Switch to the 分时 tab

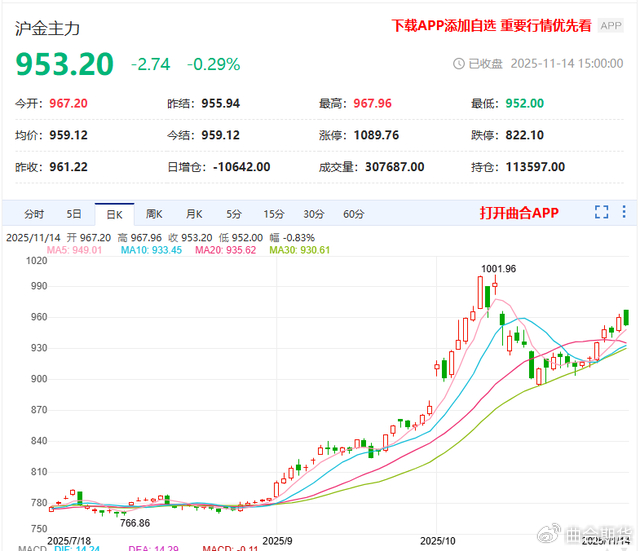34,214
